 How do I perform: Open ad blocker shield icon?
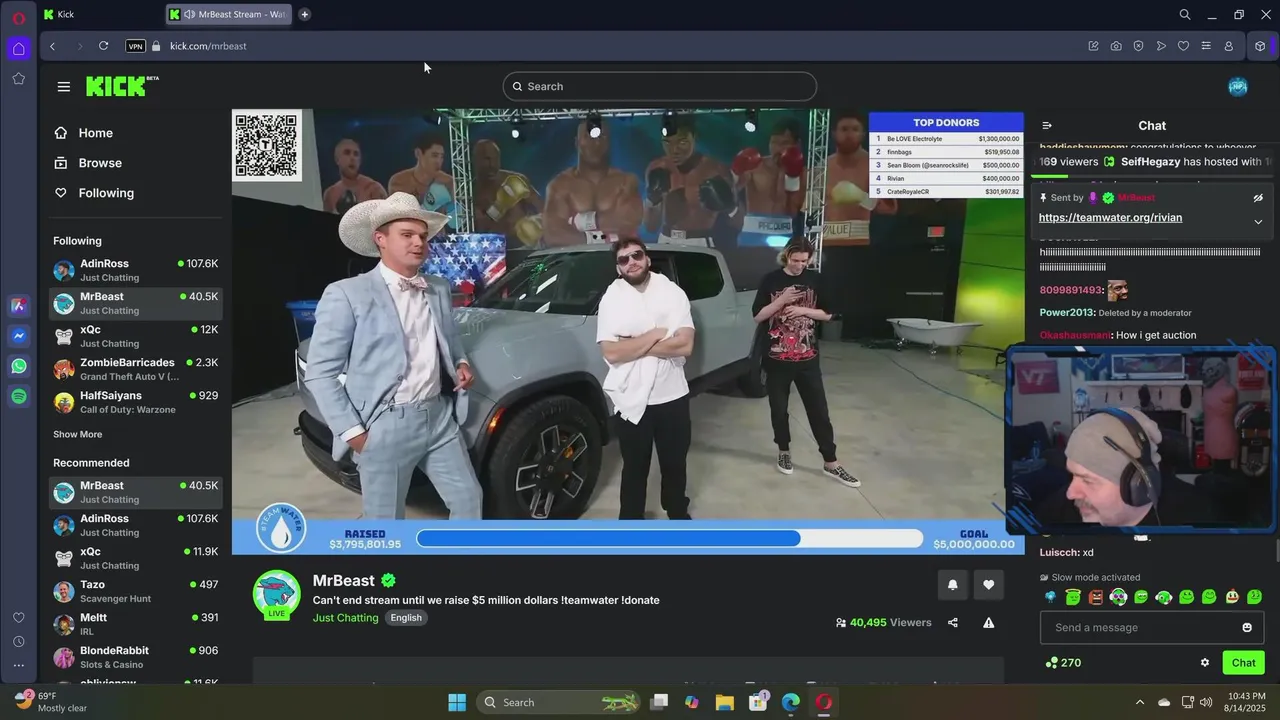[1138, 46]
